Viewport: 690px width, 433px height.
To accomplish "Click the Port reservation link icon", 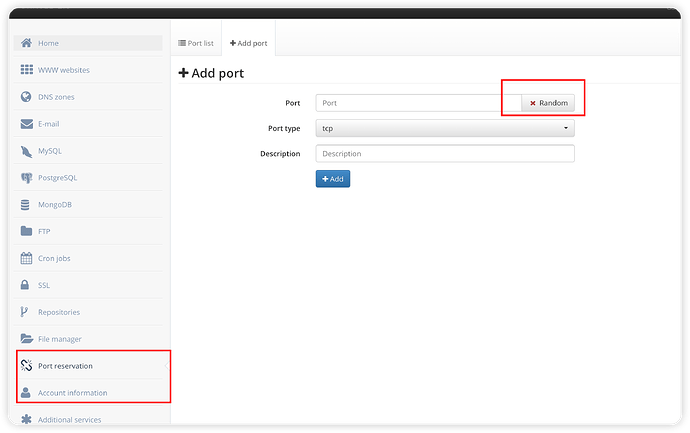I will 26,365.
